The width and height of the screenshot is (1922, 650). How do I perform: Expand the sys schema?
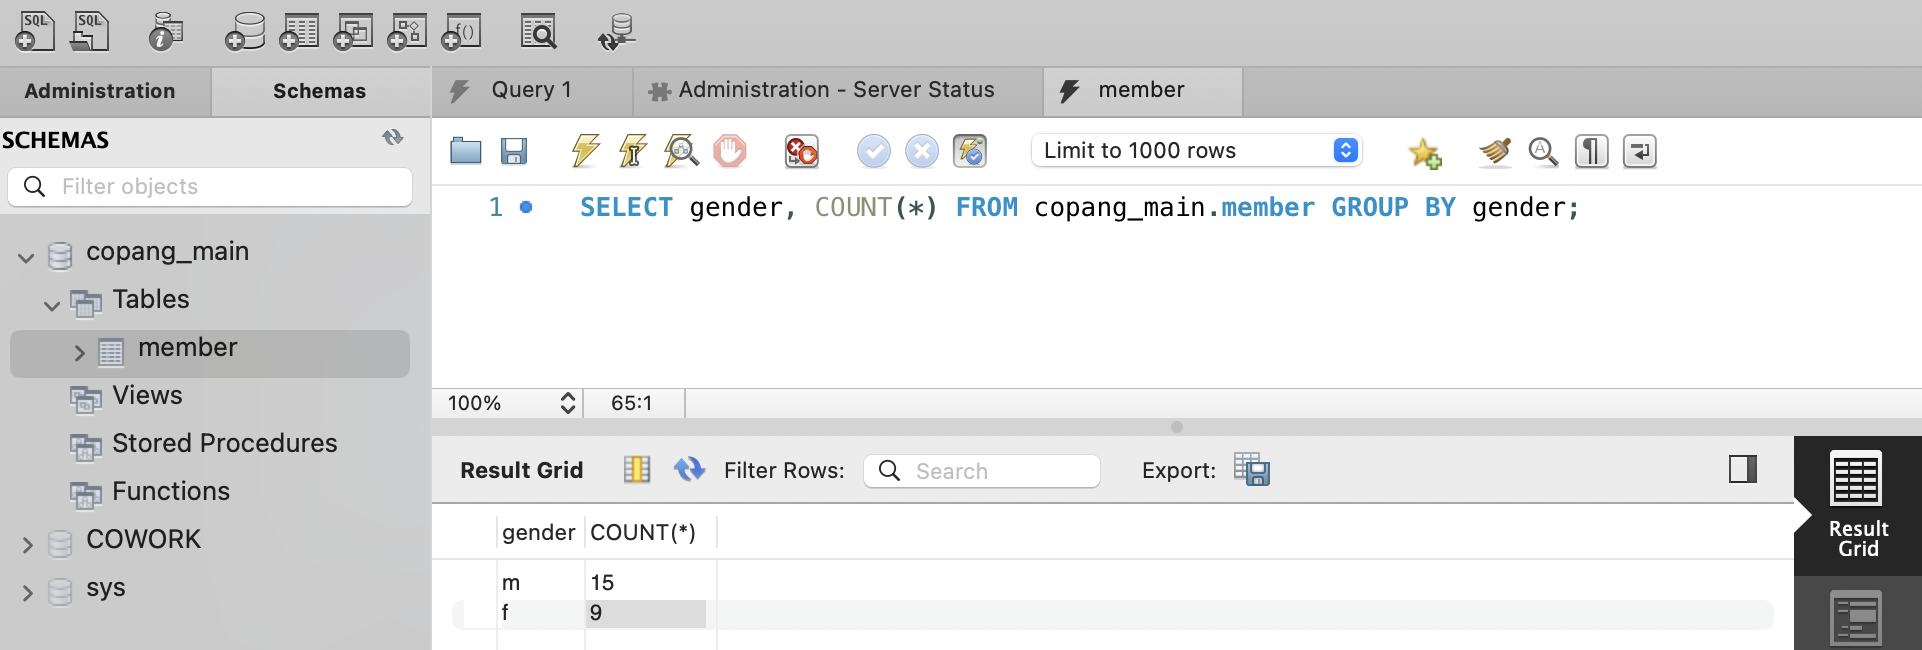pos(27,593)
